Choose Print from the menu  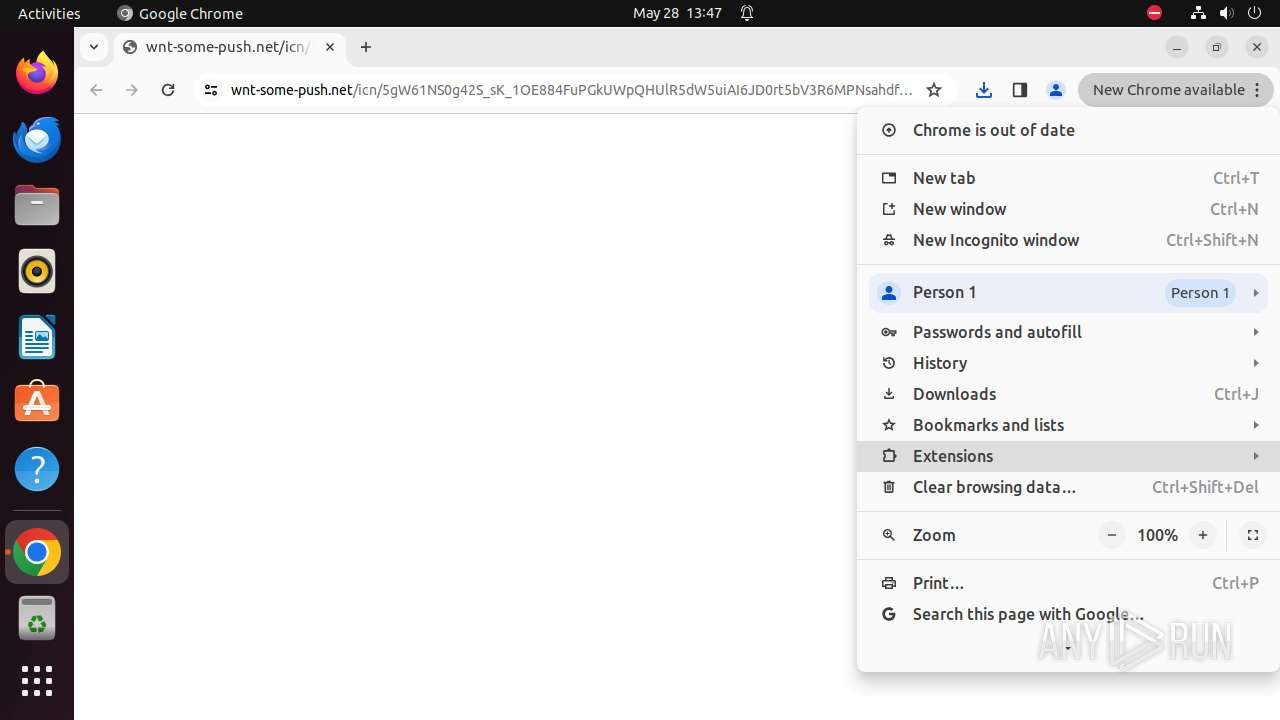point(1068,583)
